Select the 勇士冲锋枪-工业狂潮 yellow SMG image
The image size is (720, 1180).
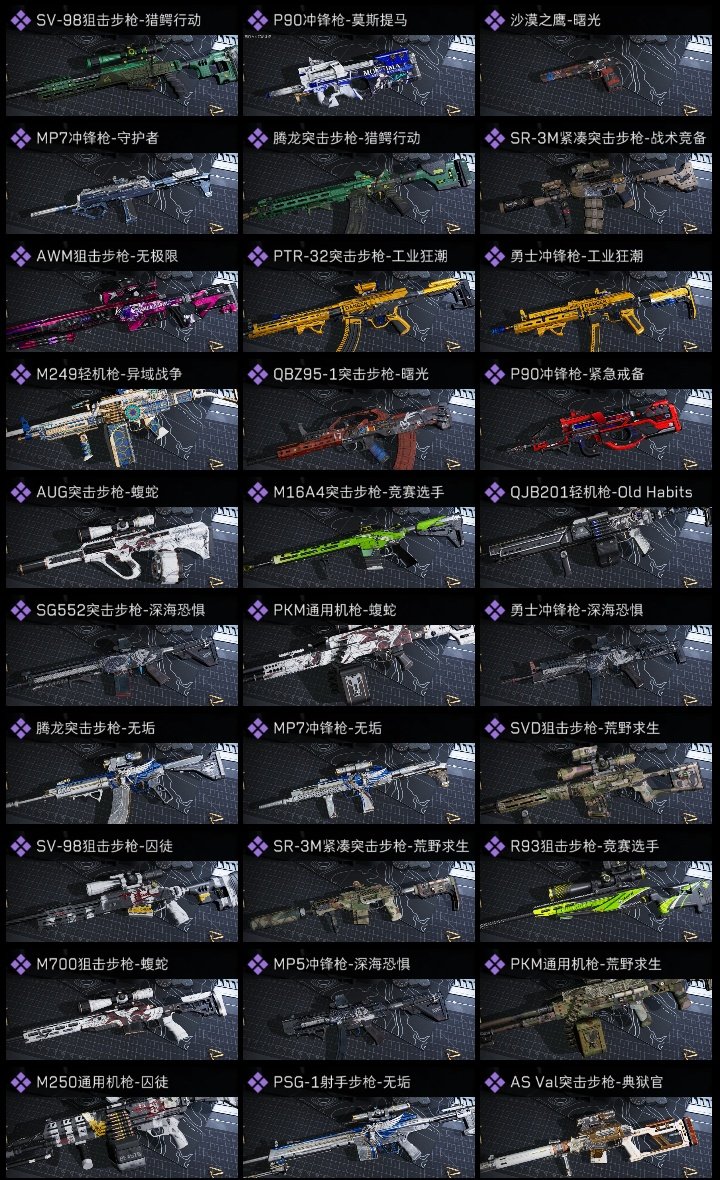click(x=596, y=312)
